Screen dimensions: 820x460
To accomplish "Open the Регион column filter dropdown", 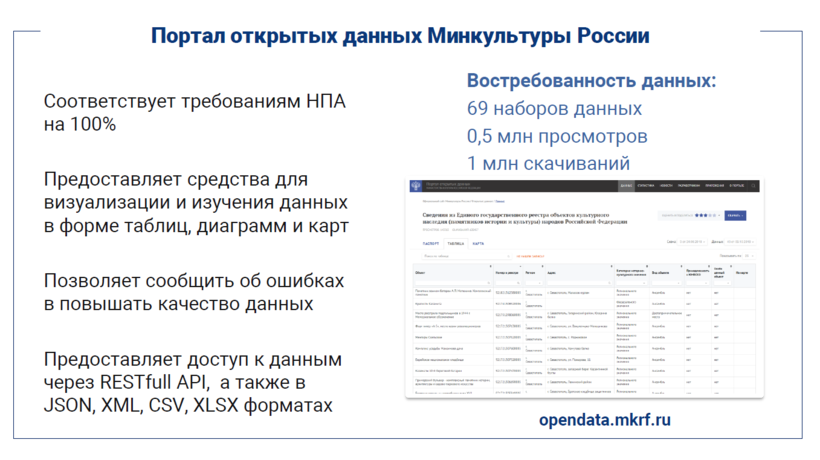I will pyautogui.click(x=533, y=280).
